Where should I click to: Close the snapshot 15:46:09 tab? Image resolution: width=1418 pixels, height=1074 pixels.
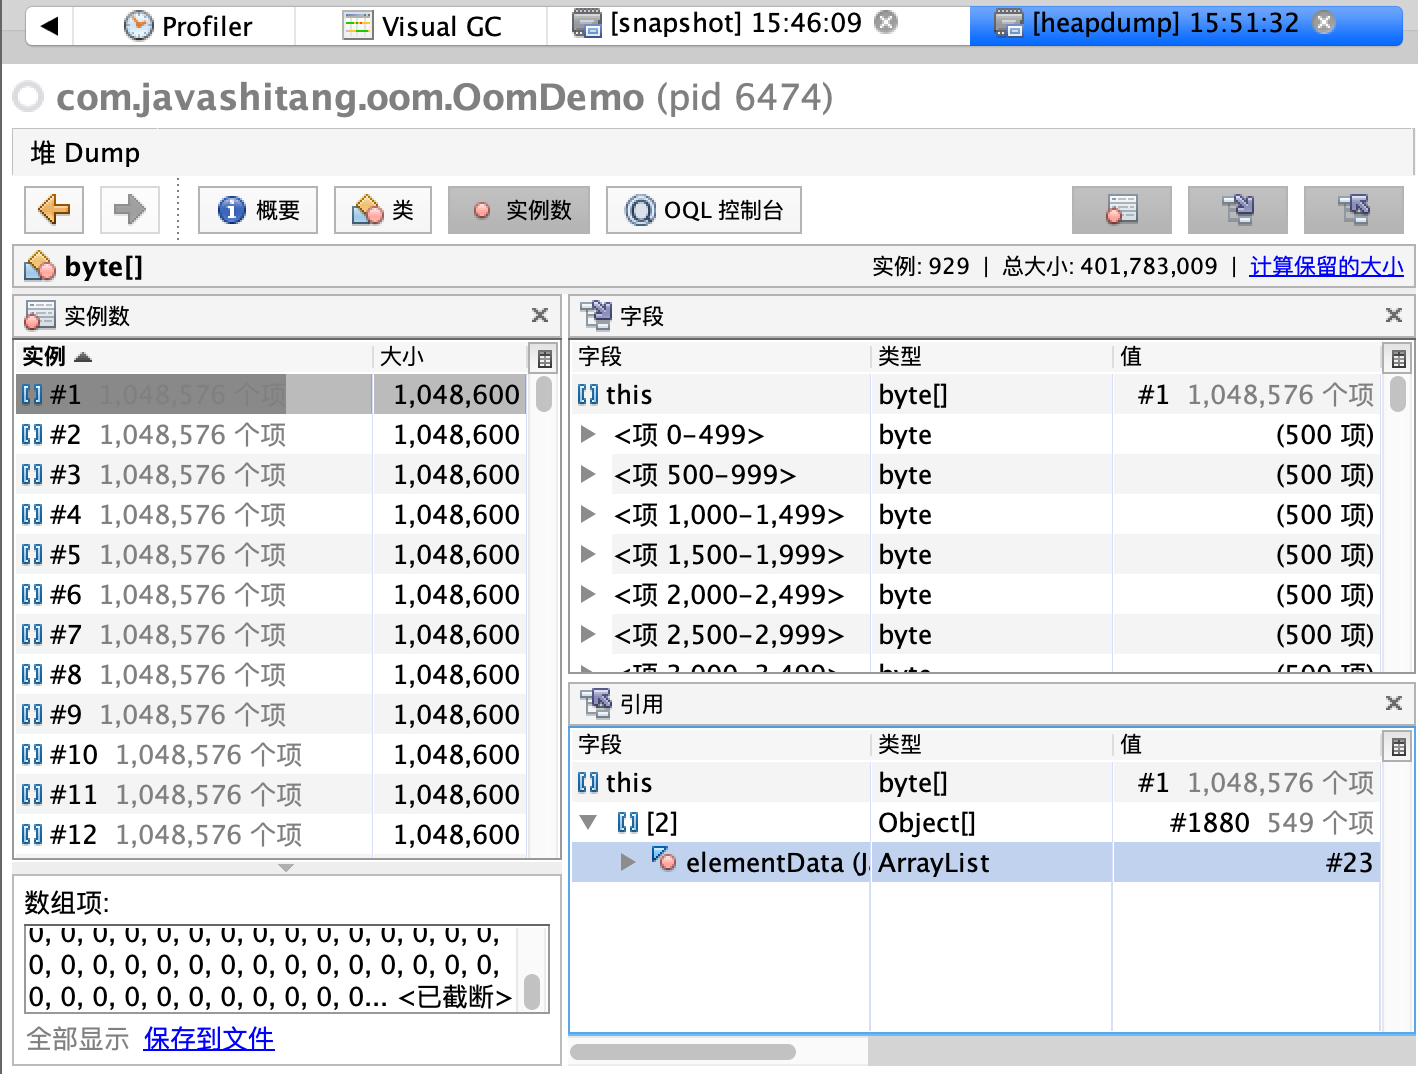point(886,22)
